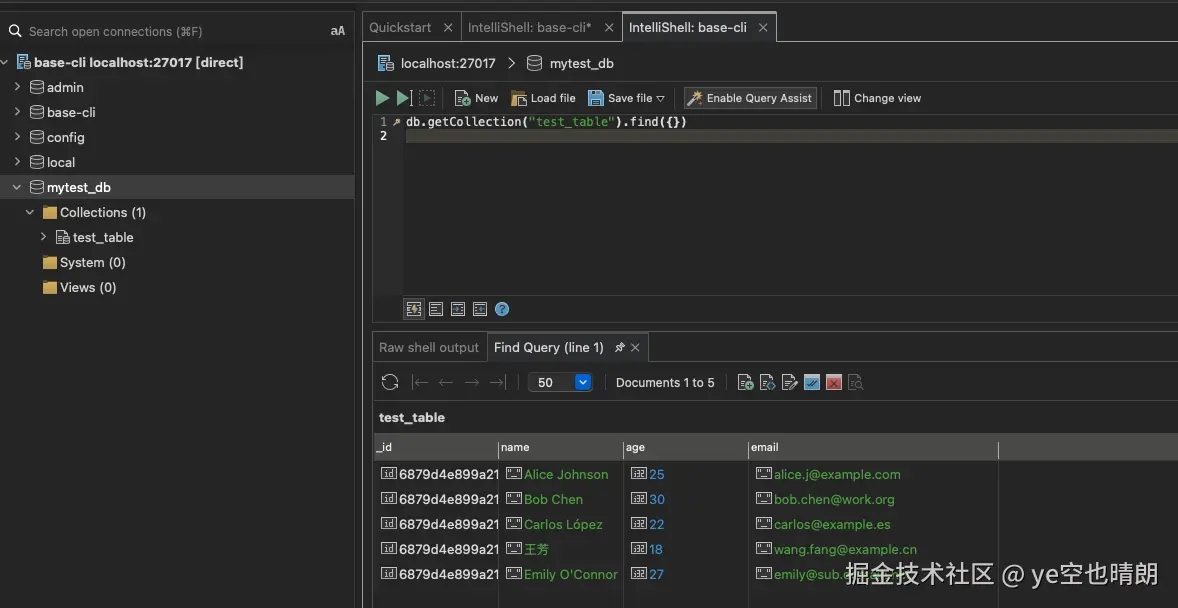Click the Change view button
Image resolution: width=1178 pixels, height=608 pixels.
click(877, 98)
